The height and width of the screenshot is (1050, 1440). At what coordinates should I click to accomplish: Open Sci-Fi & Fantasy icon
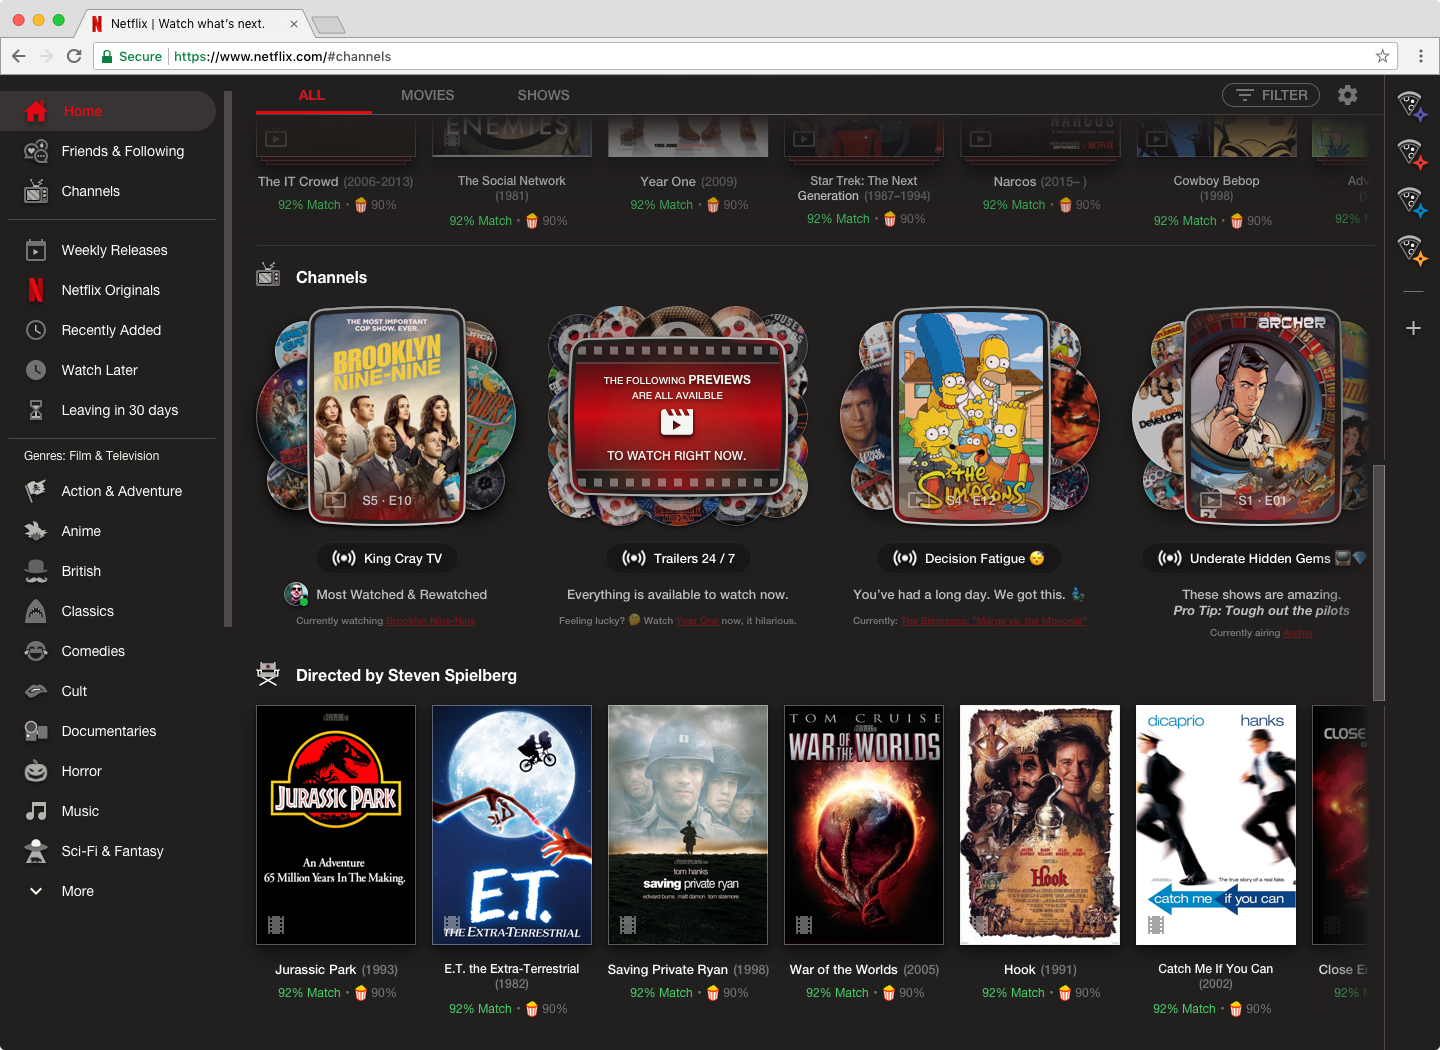36,851
